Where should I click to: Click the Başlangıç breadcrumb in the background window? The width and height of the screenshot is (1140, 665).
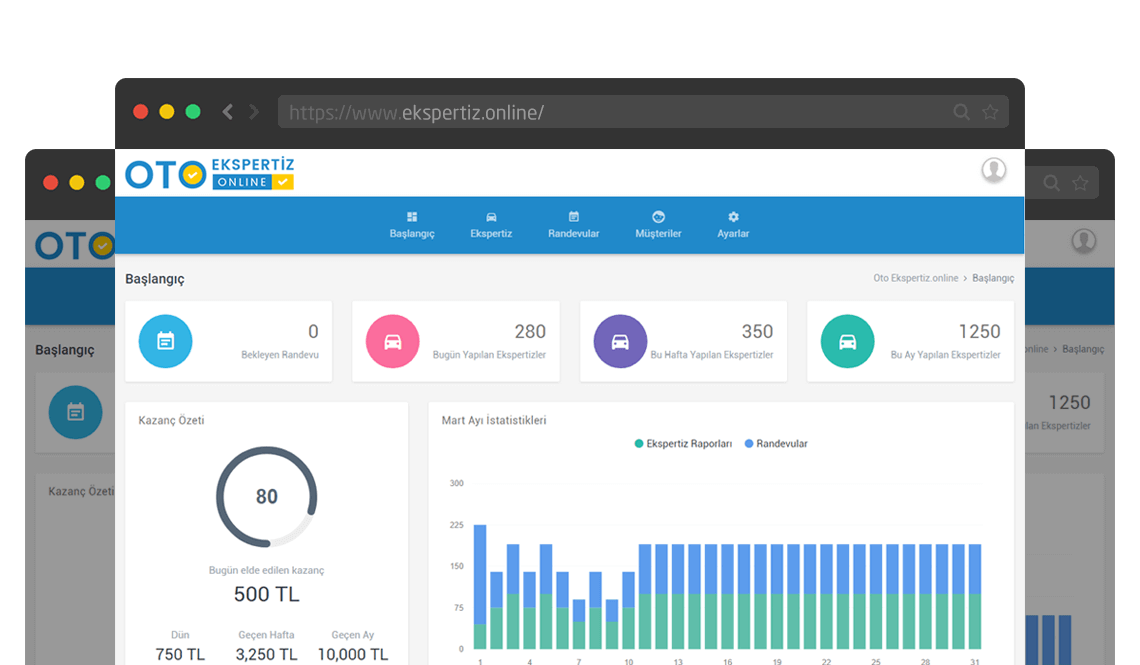tap(1083, 350)
